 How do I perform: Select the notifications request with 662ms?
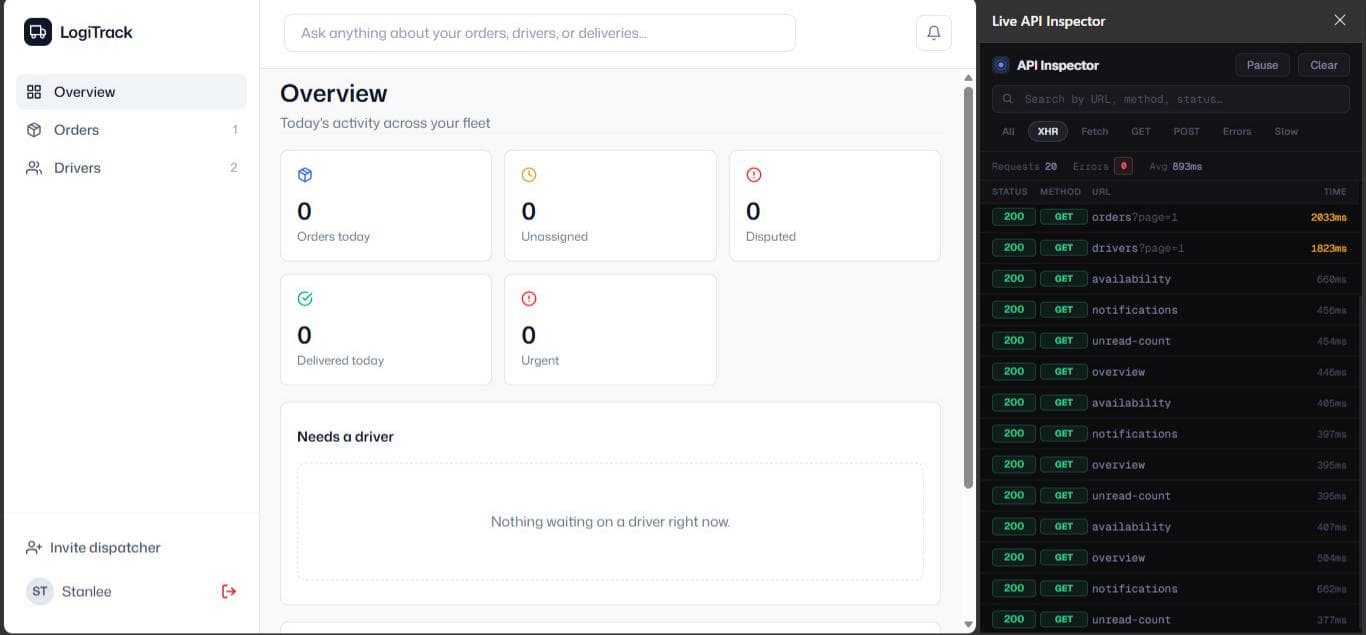[1171, 589]
